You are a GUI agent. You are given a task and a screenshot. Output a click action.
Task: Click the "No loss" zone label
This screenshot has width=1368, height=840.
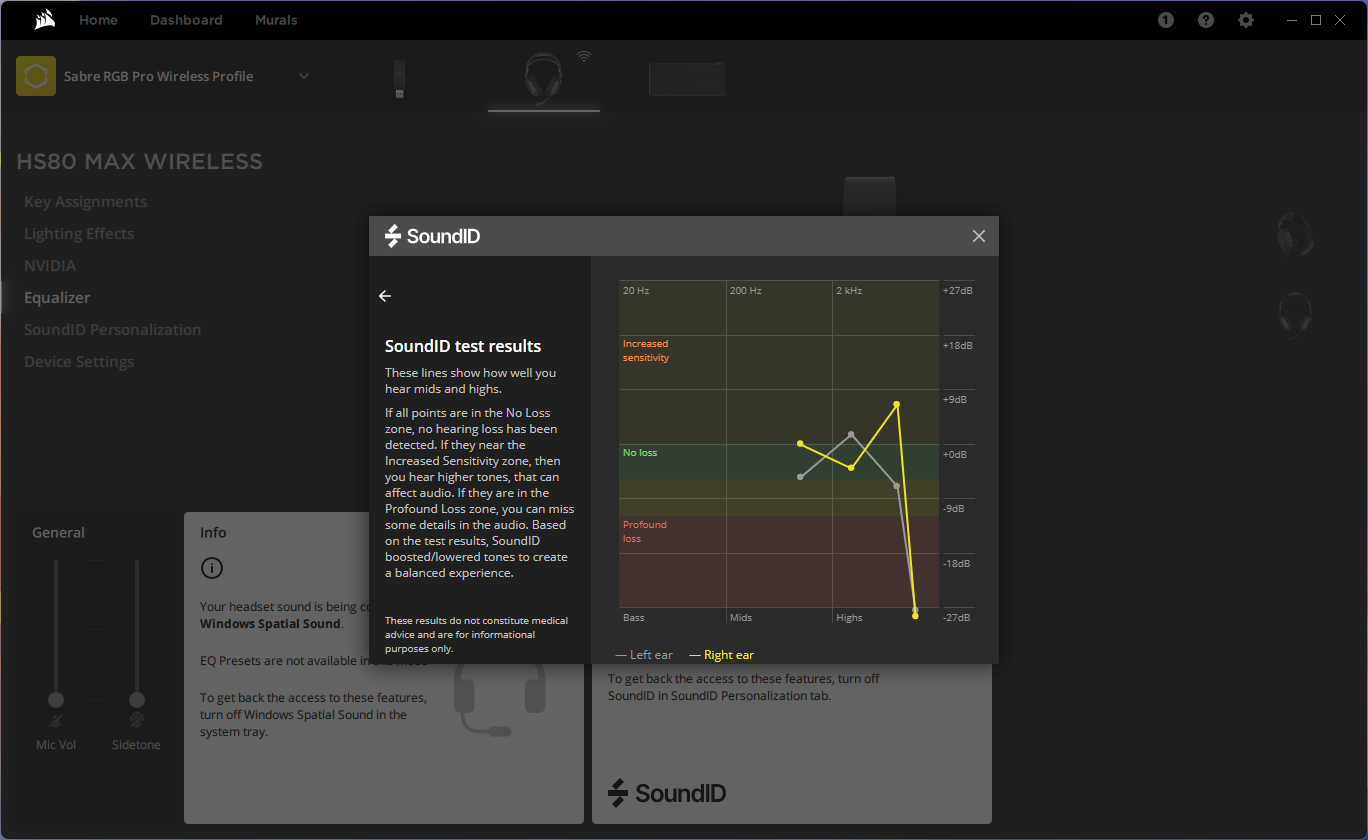click(640, 453)
